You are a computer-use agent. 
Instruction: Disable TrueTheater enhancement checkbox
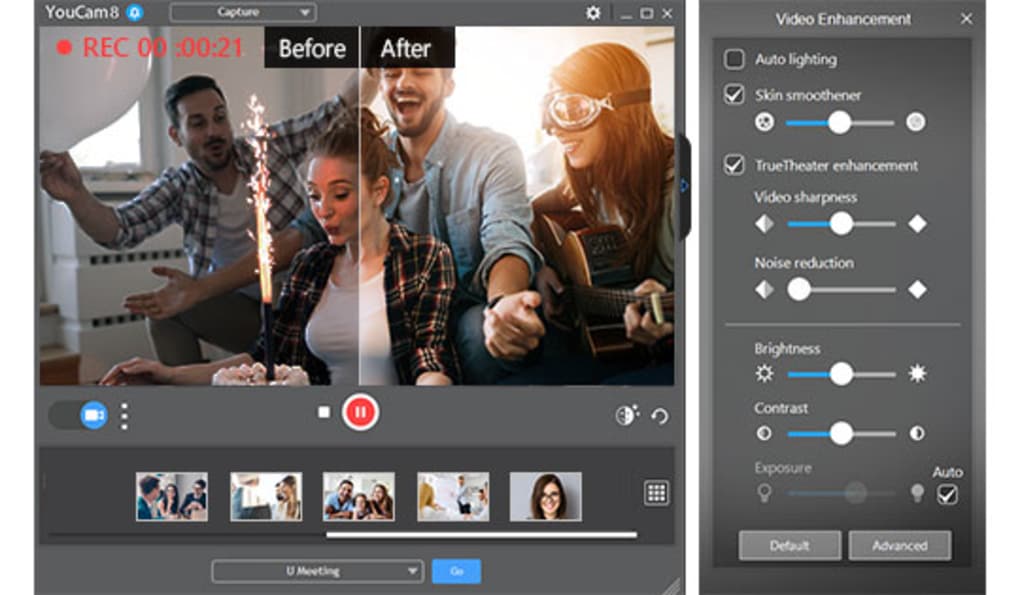click(x=735, y=165)
